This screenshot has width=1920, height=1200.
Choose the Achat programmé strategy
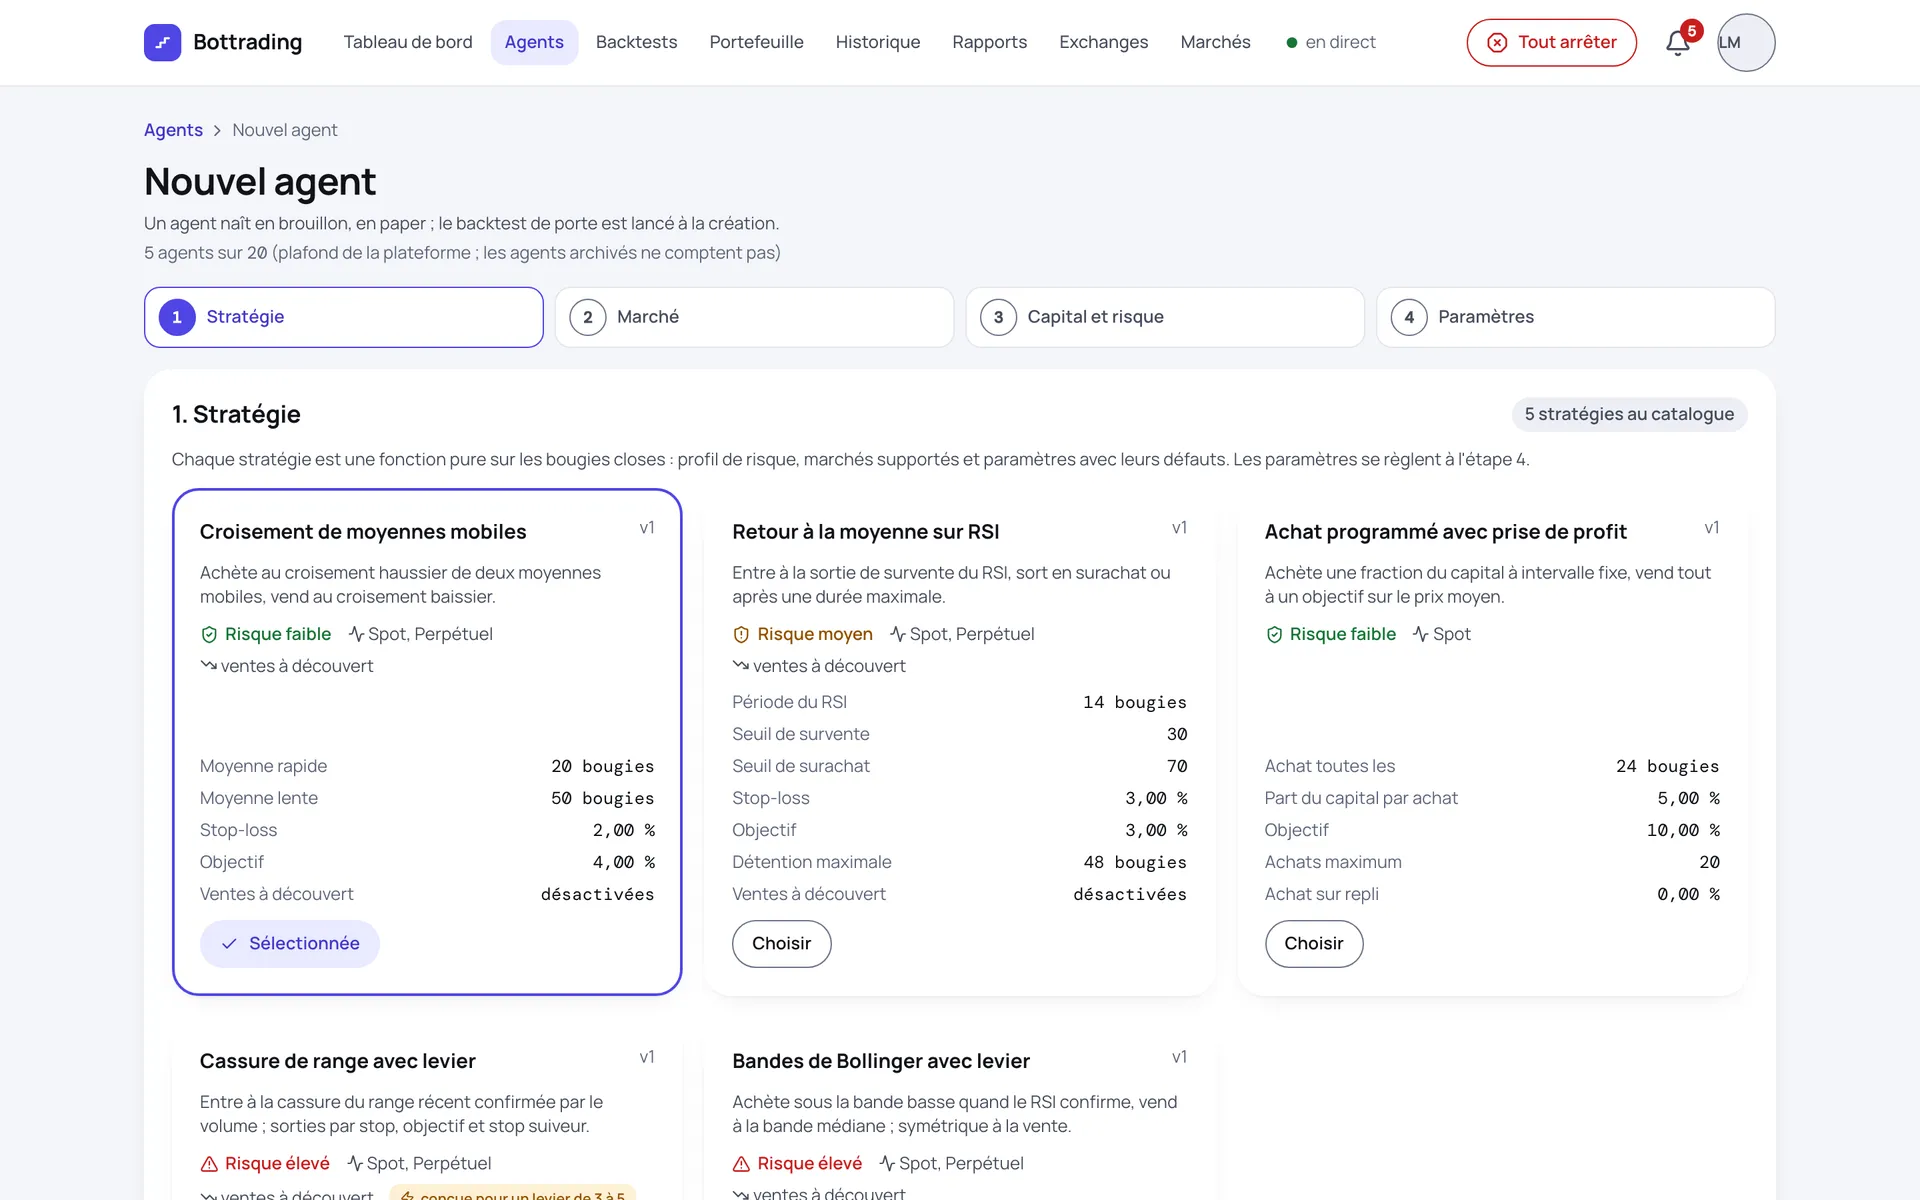(1314, 944)
